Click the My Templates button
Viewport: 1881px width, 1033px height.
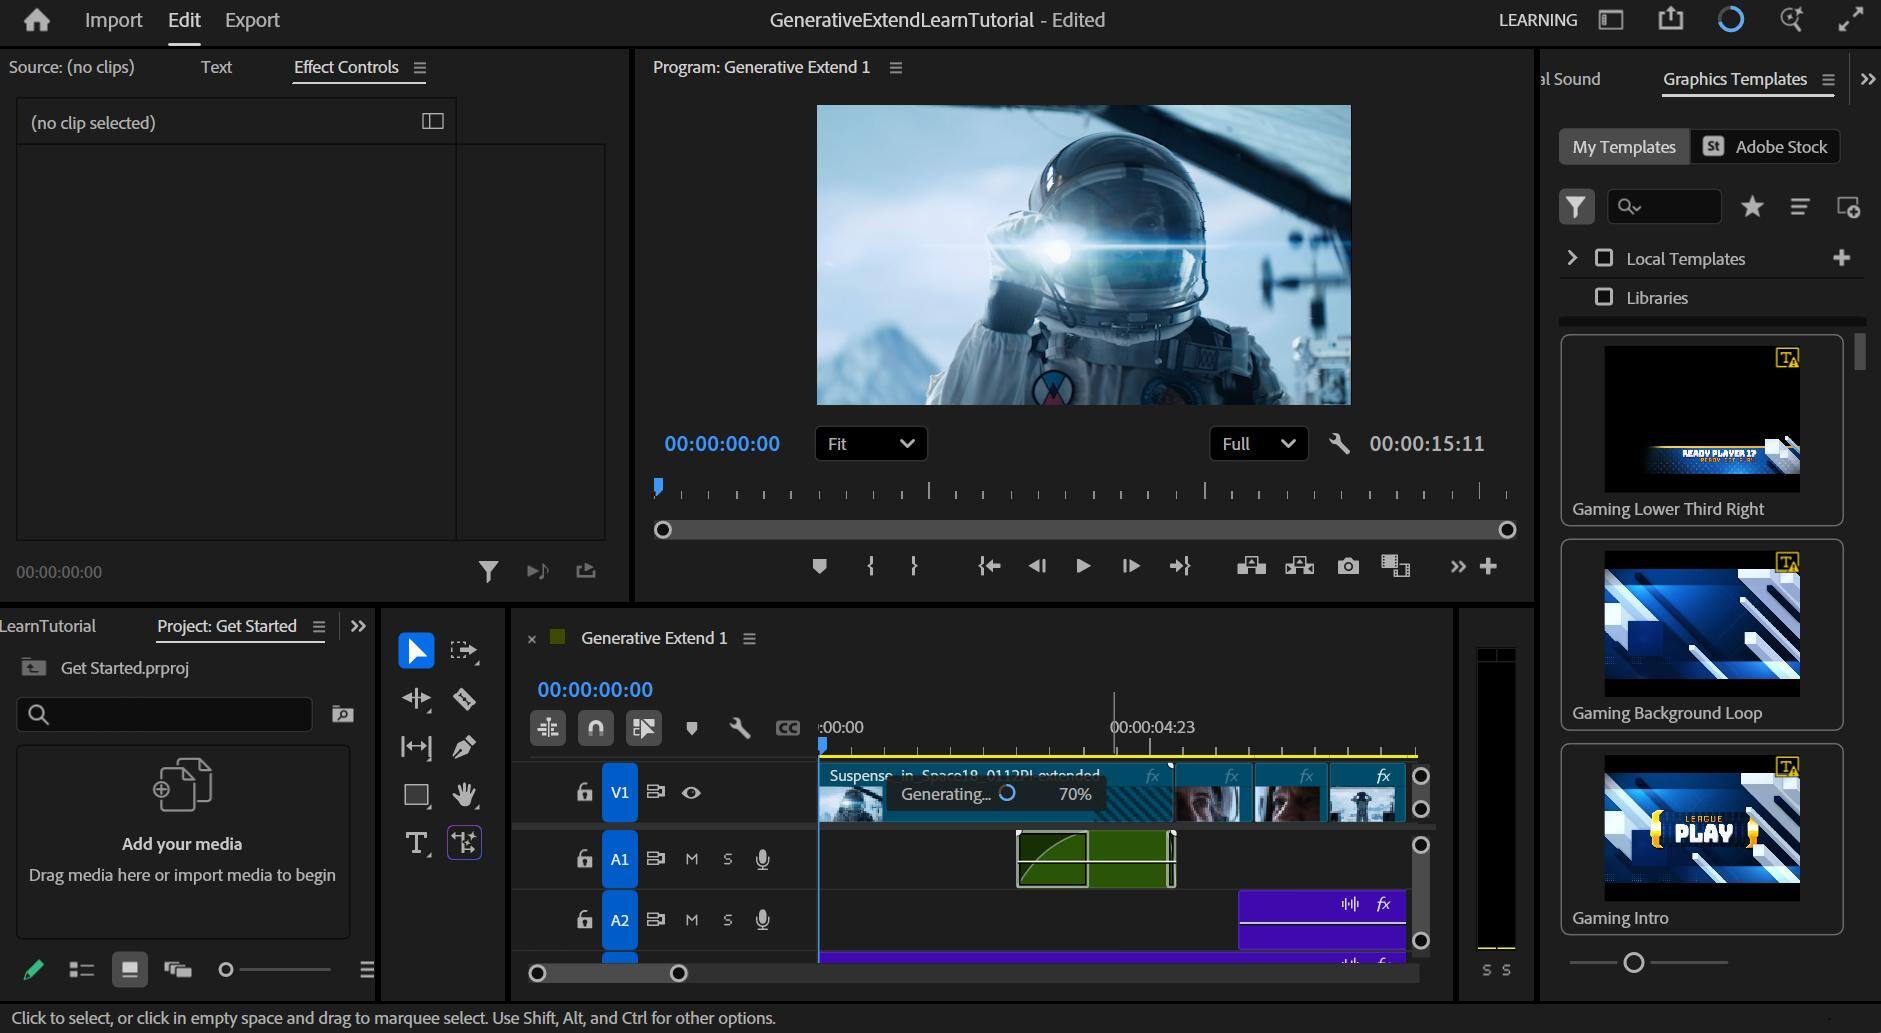click(x=1623, y=147)
